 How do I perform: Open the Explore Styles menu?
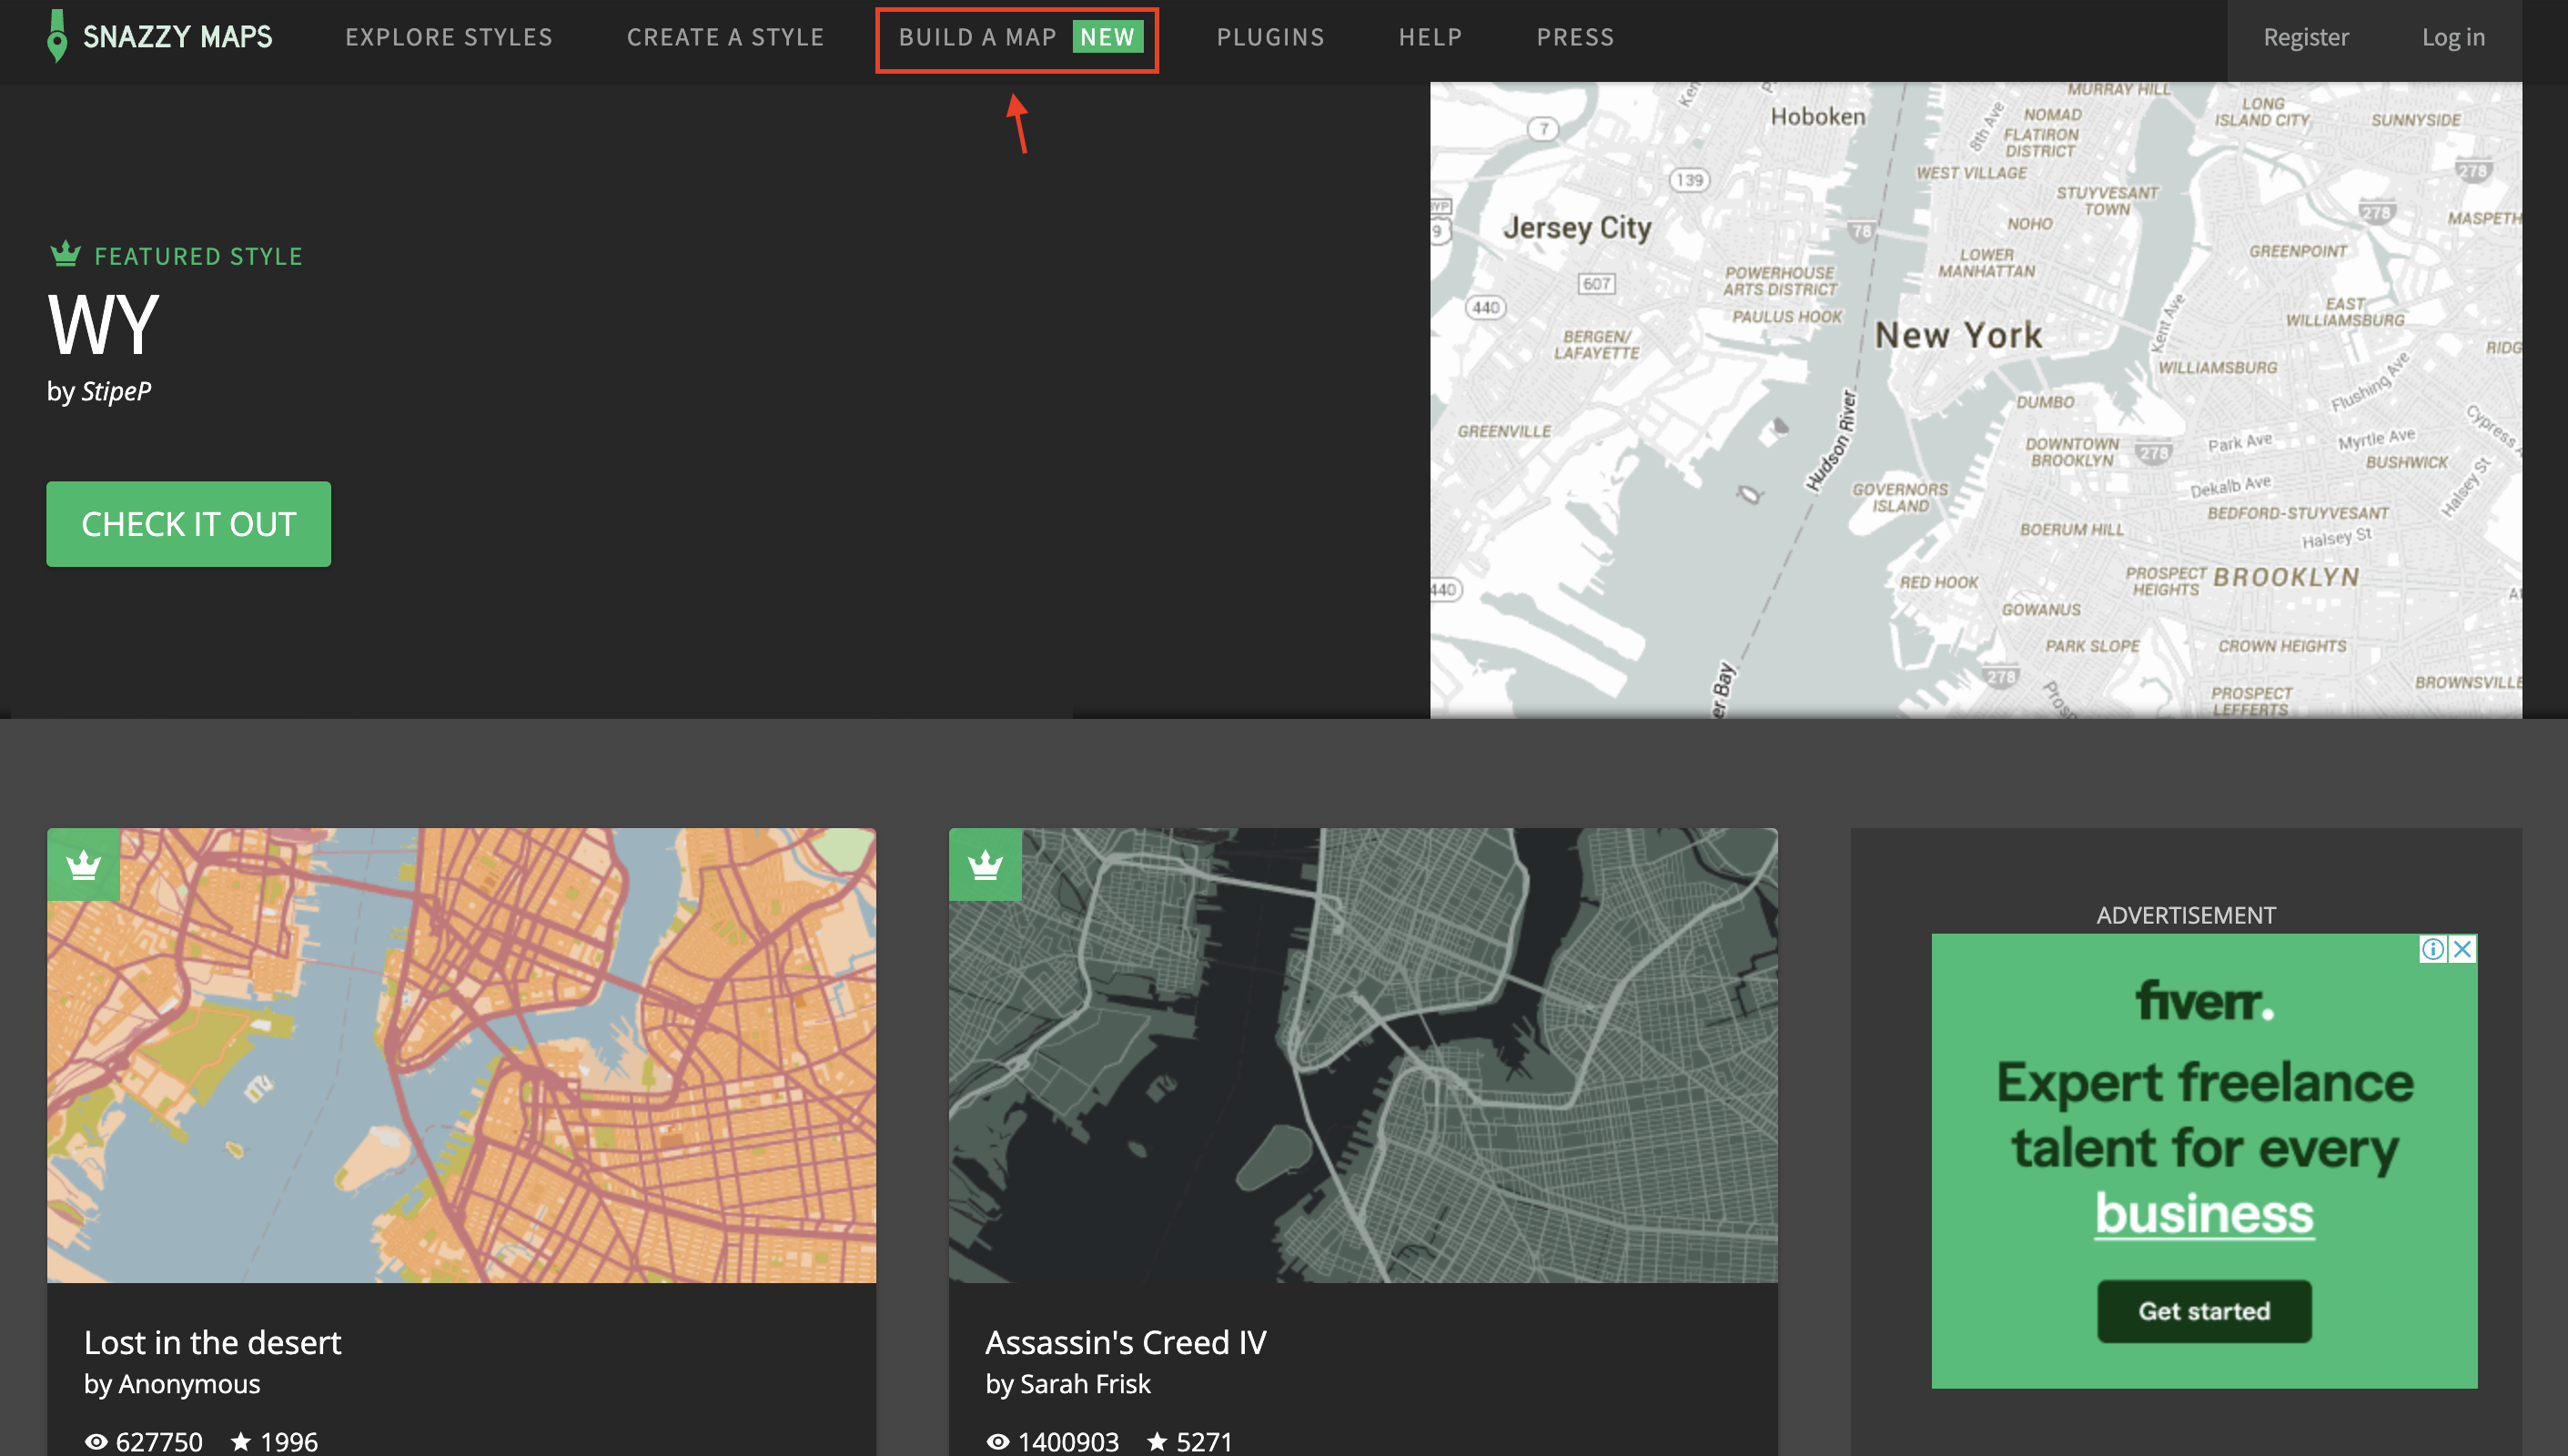pyautogui.click(x=448, y=37)
